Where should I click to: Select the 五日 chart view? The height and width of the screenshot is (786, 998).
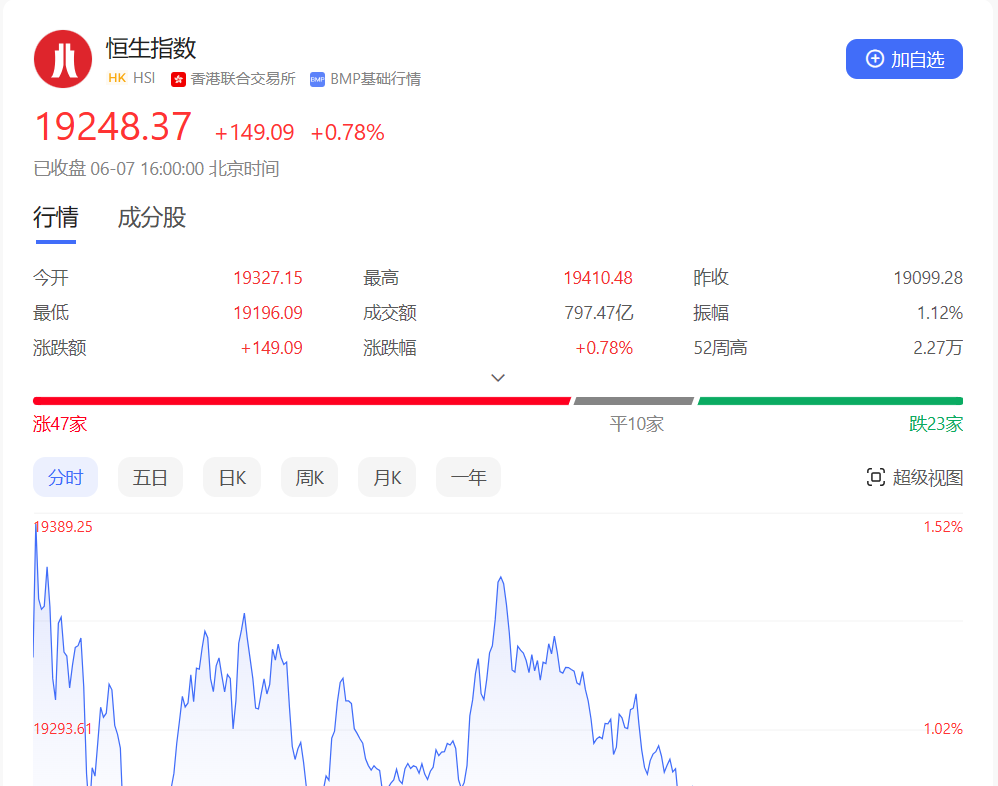(150, 477)
